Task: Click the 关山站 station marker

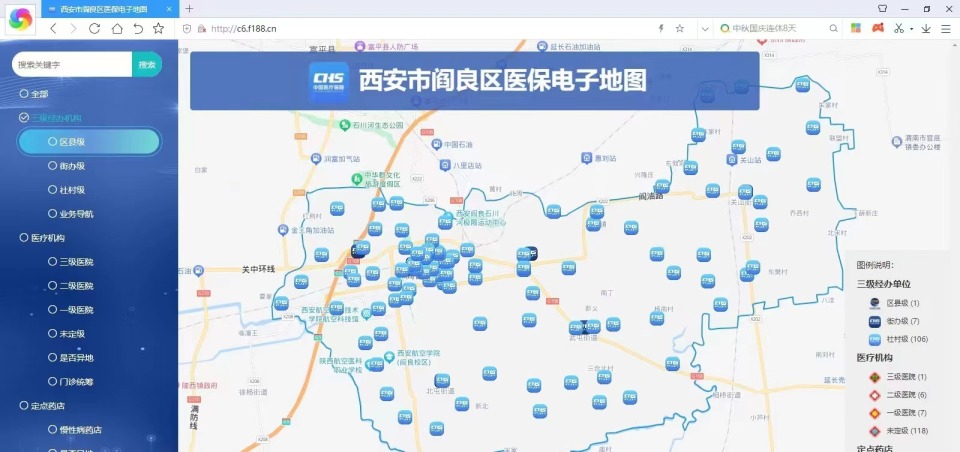Action: (731, 159)
